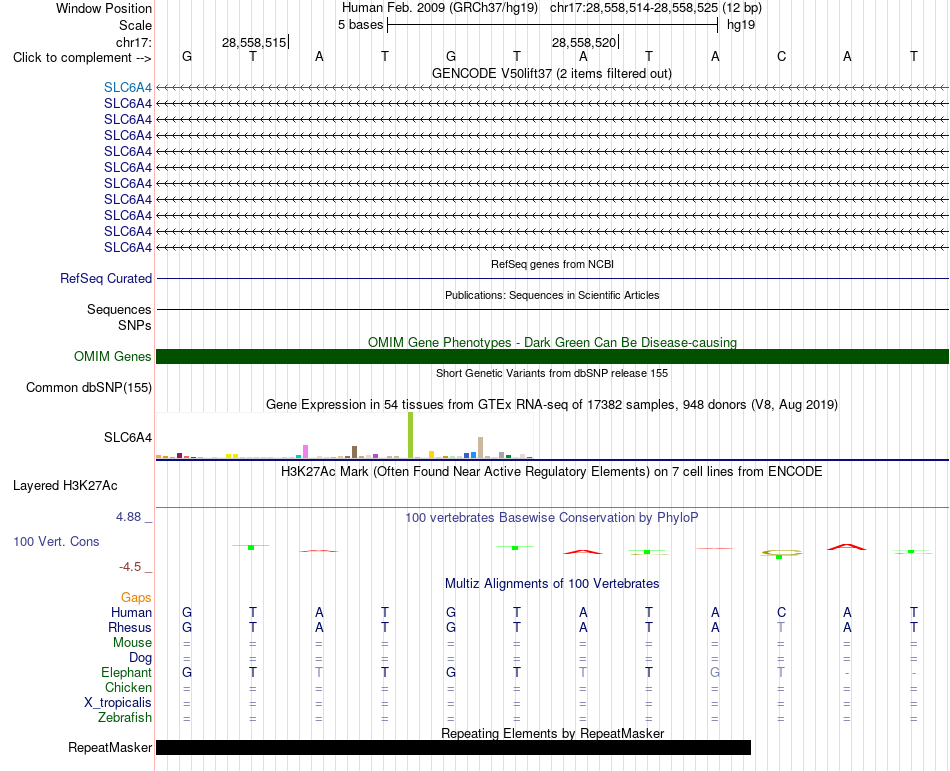Open 'H3K27Ac Mark' ENCODE track title
The height and width of the screenshot is (771, 950).
point(552,472)
